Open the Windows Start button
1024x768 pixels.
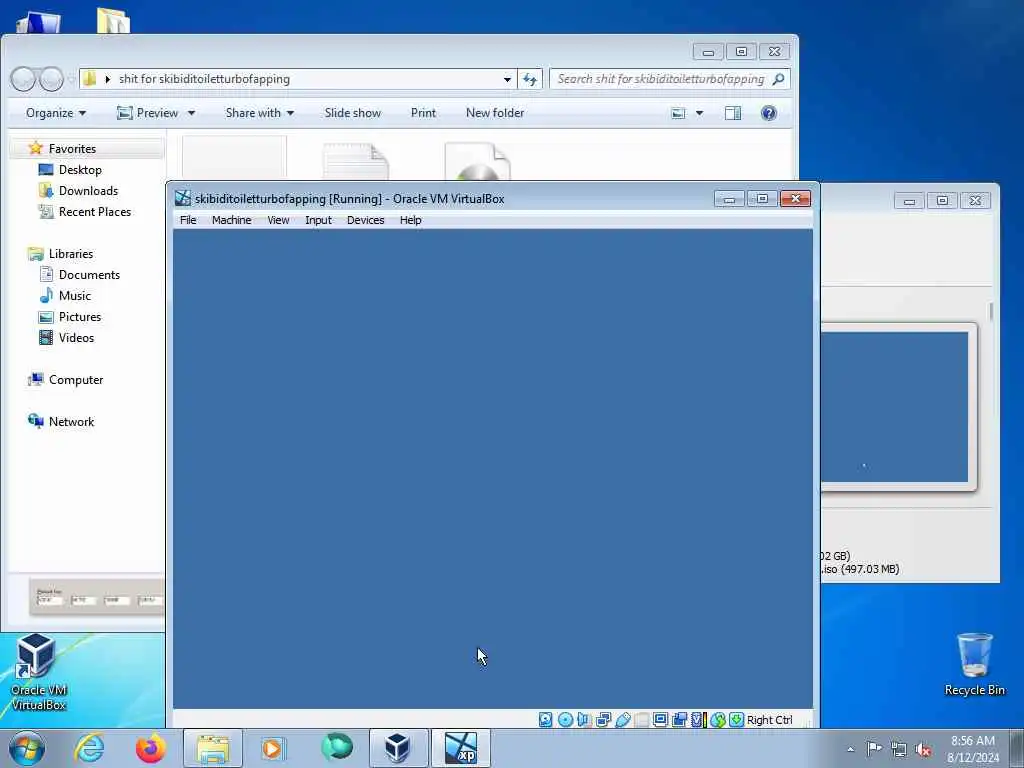click(x=27, y=748)
